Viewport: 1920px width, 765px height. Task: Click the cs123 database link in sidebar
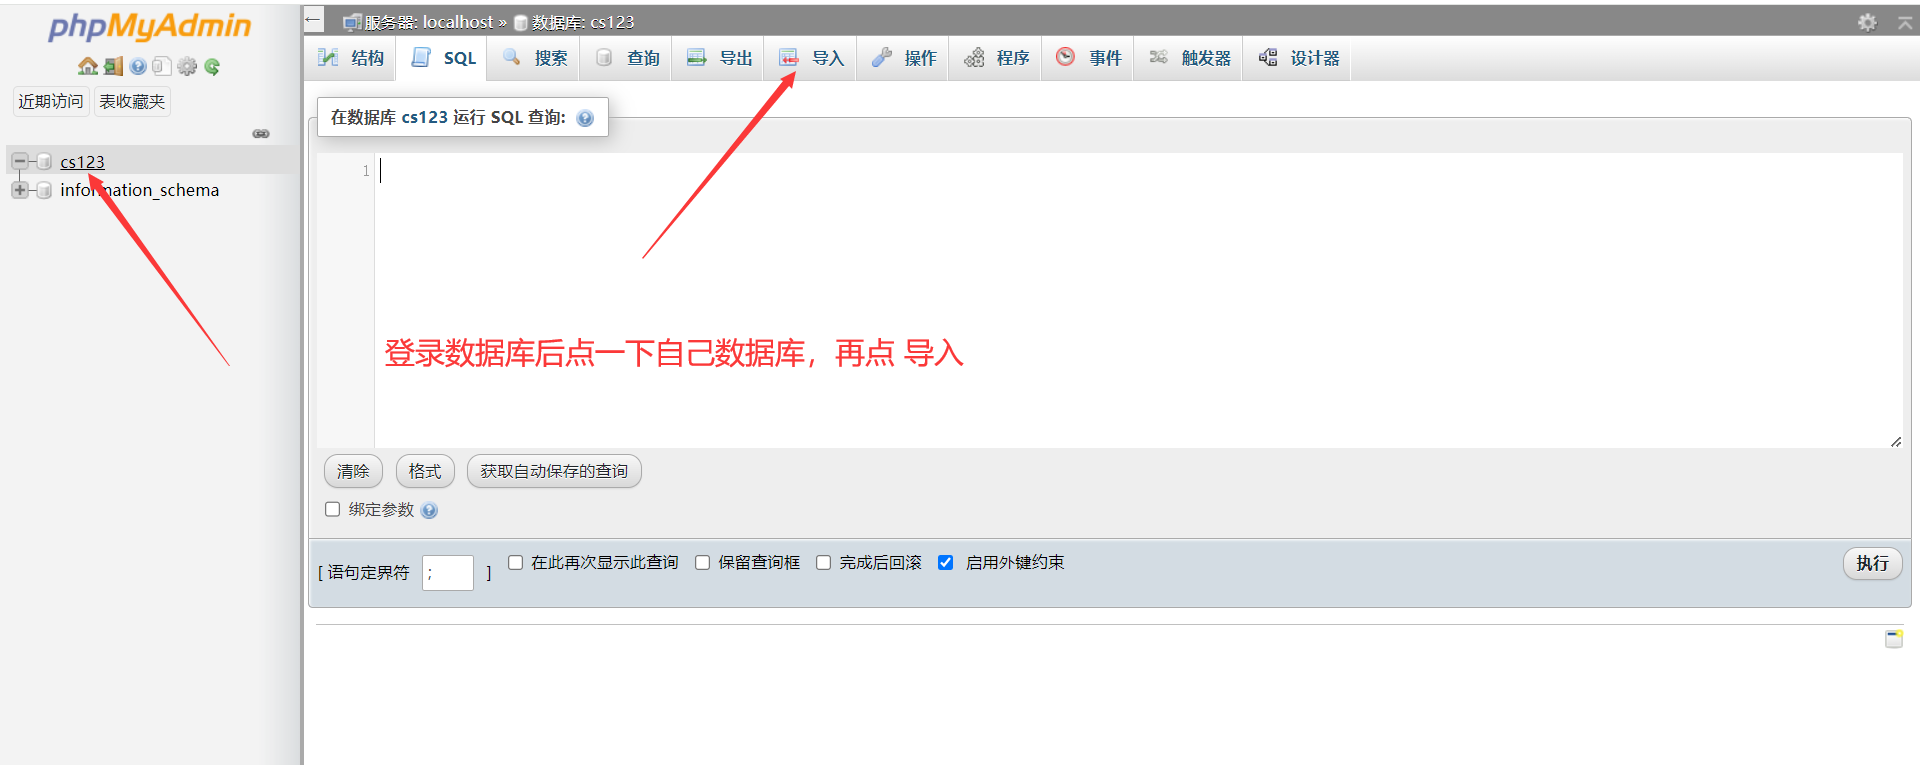[x=82, y=162]
